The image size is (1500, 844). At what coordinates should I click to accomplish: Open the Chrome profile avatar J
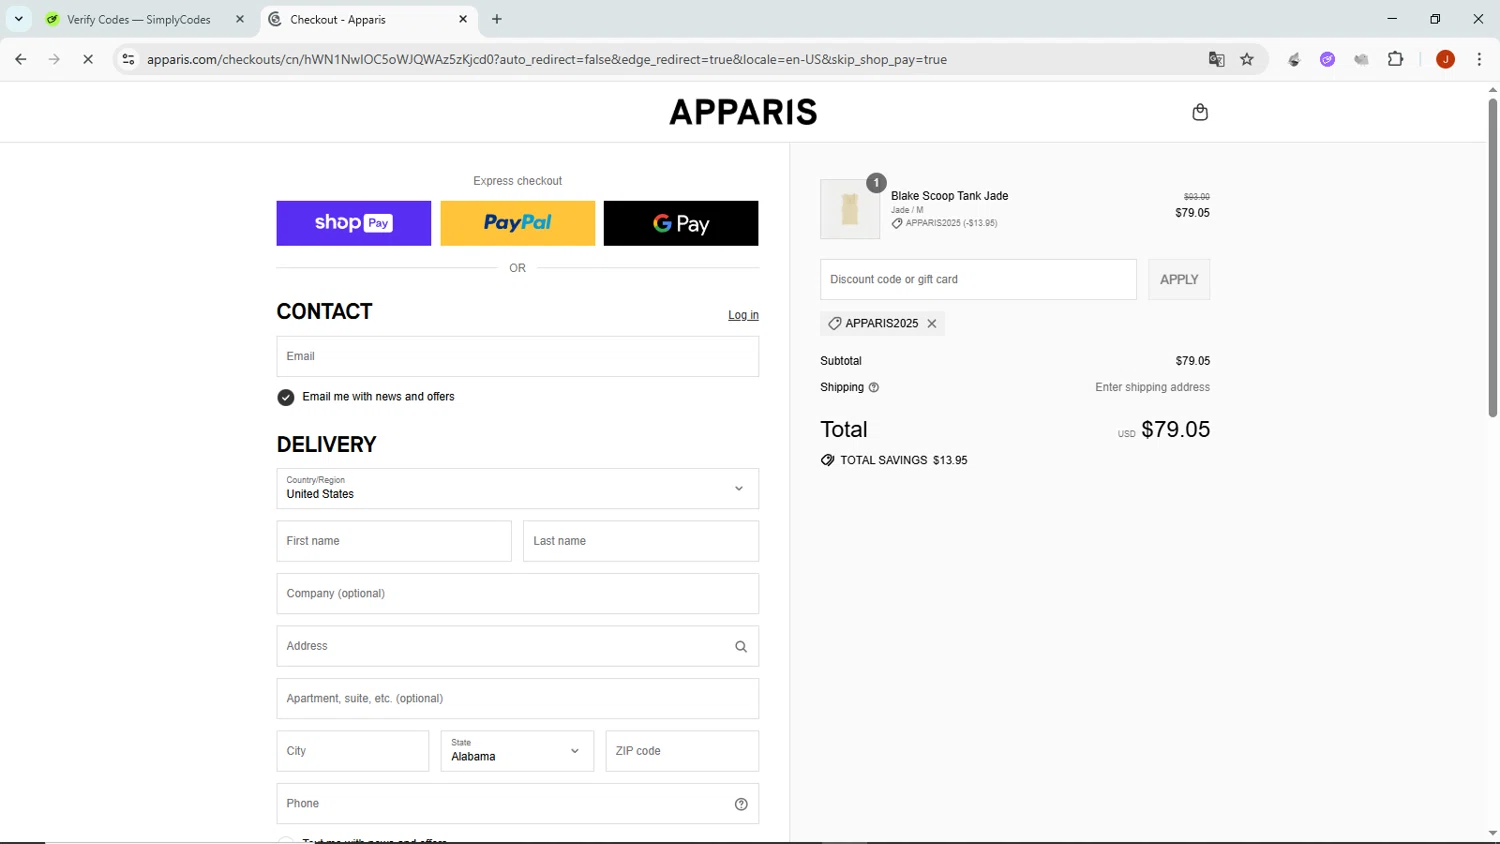[x=1445, y=60]
